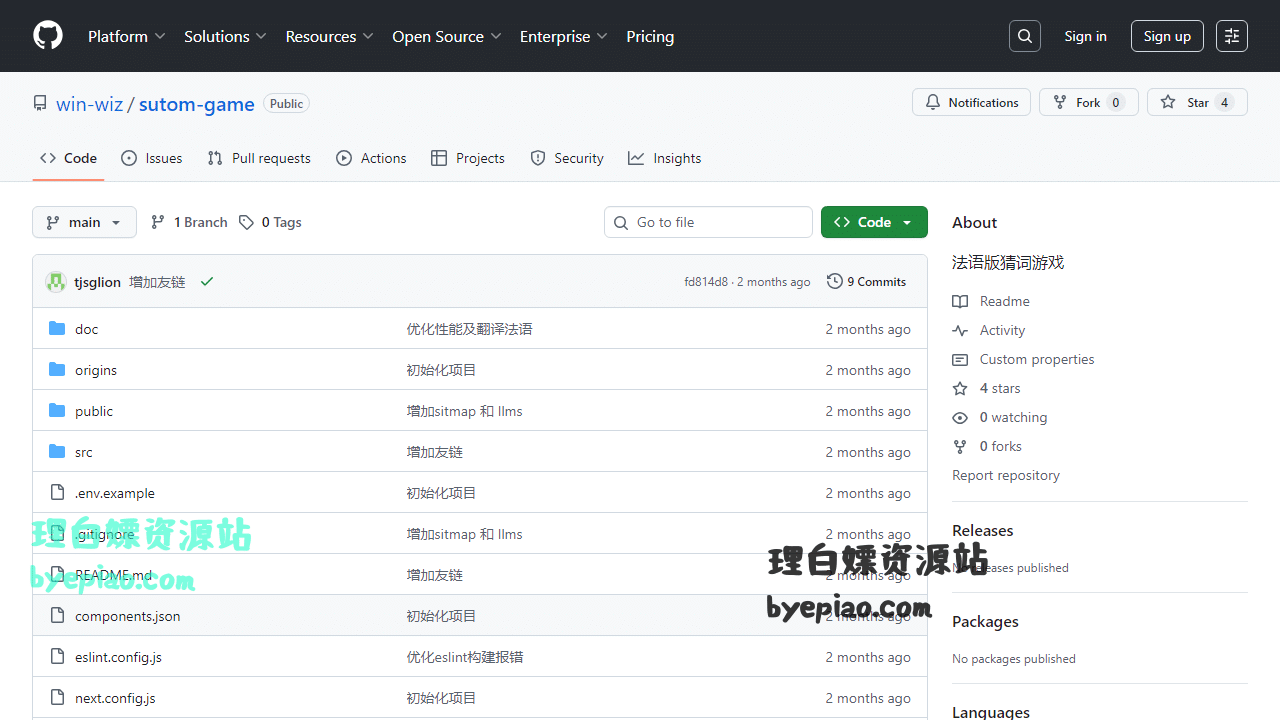
Task: View the 0 Tags list
Action: pyautogui.click(x=270, y=222)
